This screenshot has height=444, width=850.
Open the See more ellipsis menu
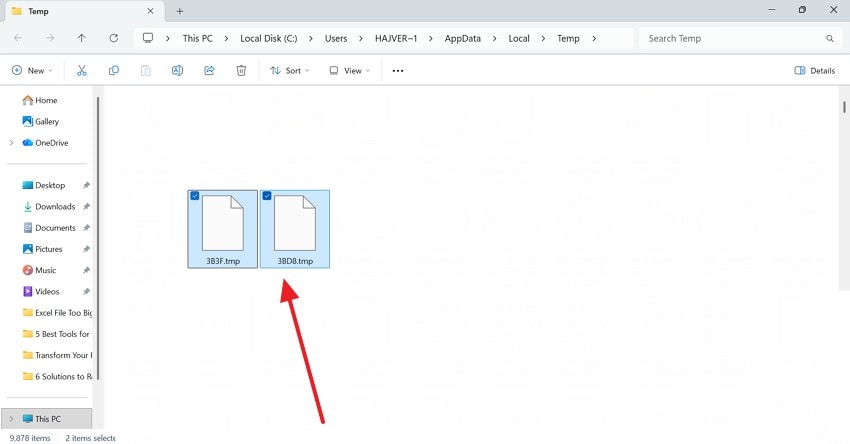point(398,70)
